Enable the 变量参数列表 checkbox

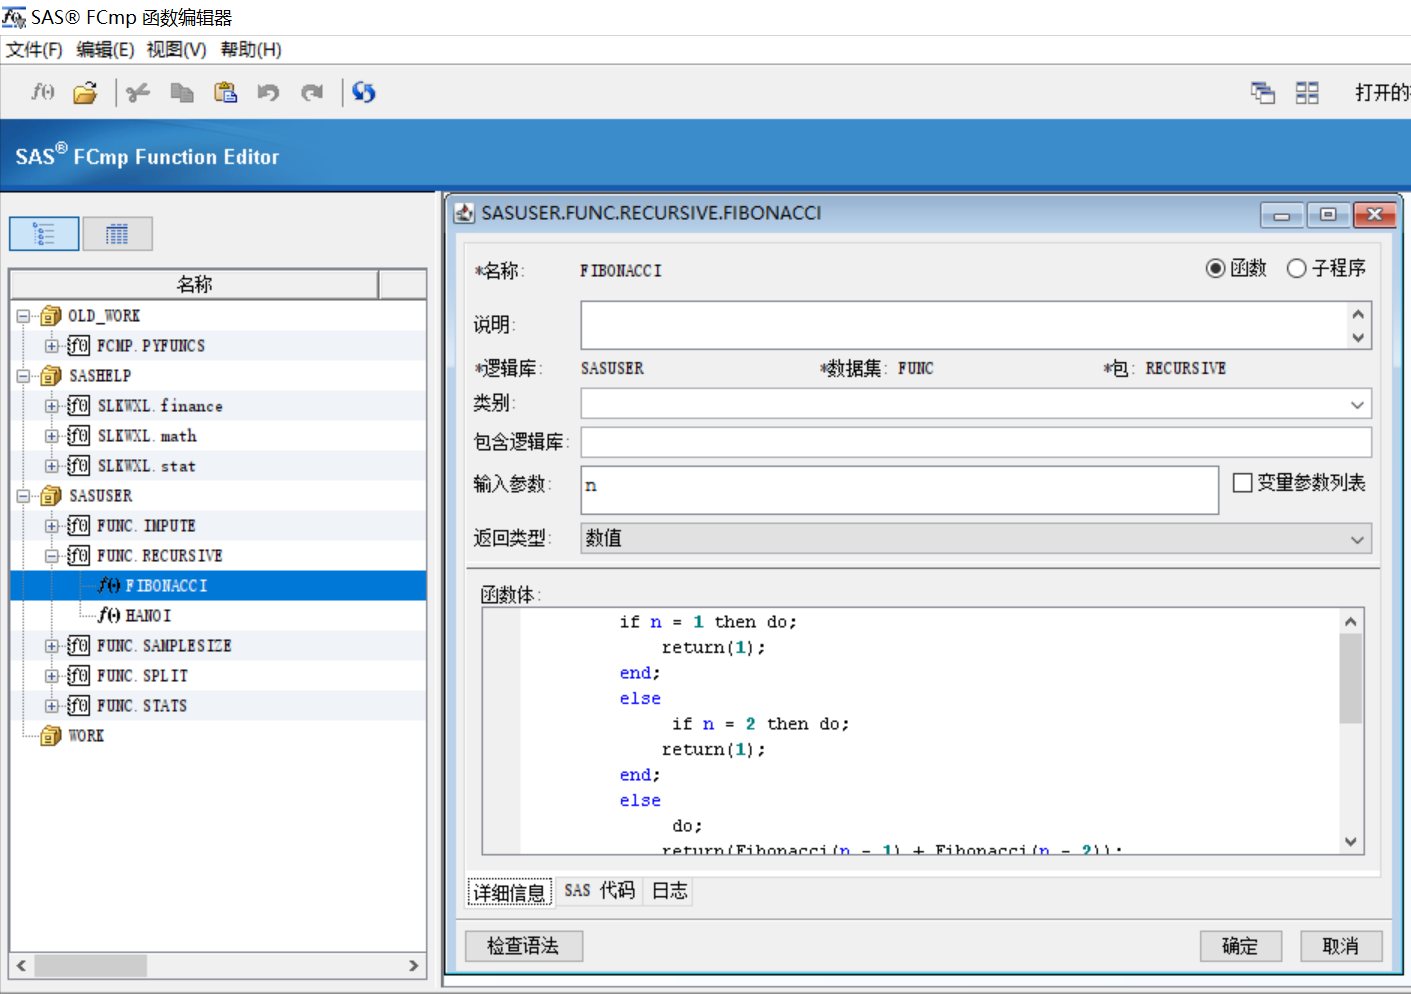(x=1243, y=483)
